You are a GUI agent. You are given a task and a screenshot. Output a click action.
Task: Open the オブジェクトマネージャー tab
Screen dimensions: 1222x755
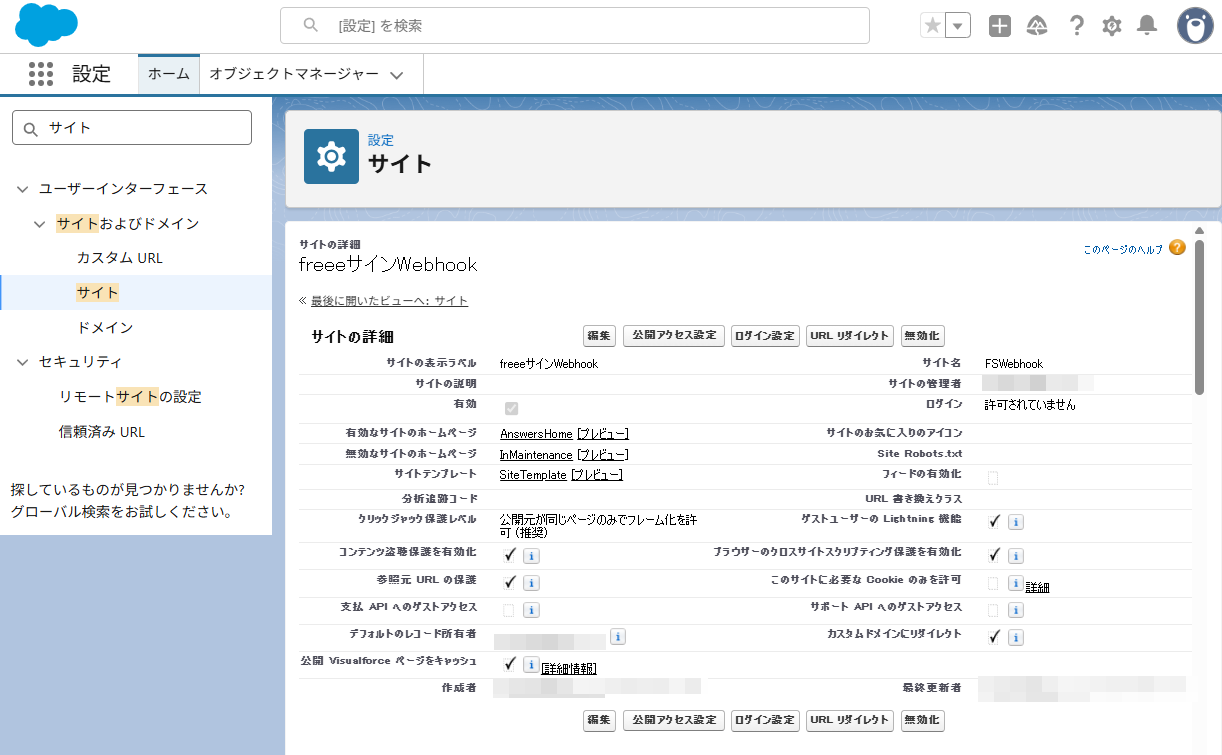[294, 74]
